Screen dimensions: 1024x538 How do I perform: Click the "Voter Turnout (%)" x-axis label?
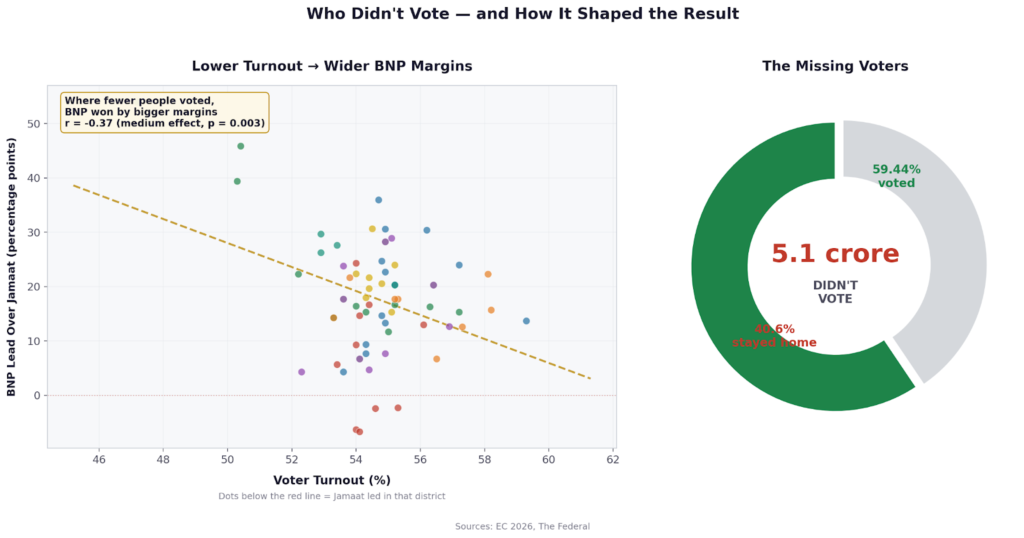pos(332,480)
